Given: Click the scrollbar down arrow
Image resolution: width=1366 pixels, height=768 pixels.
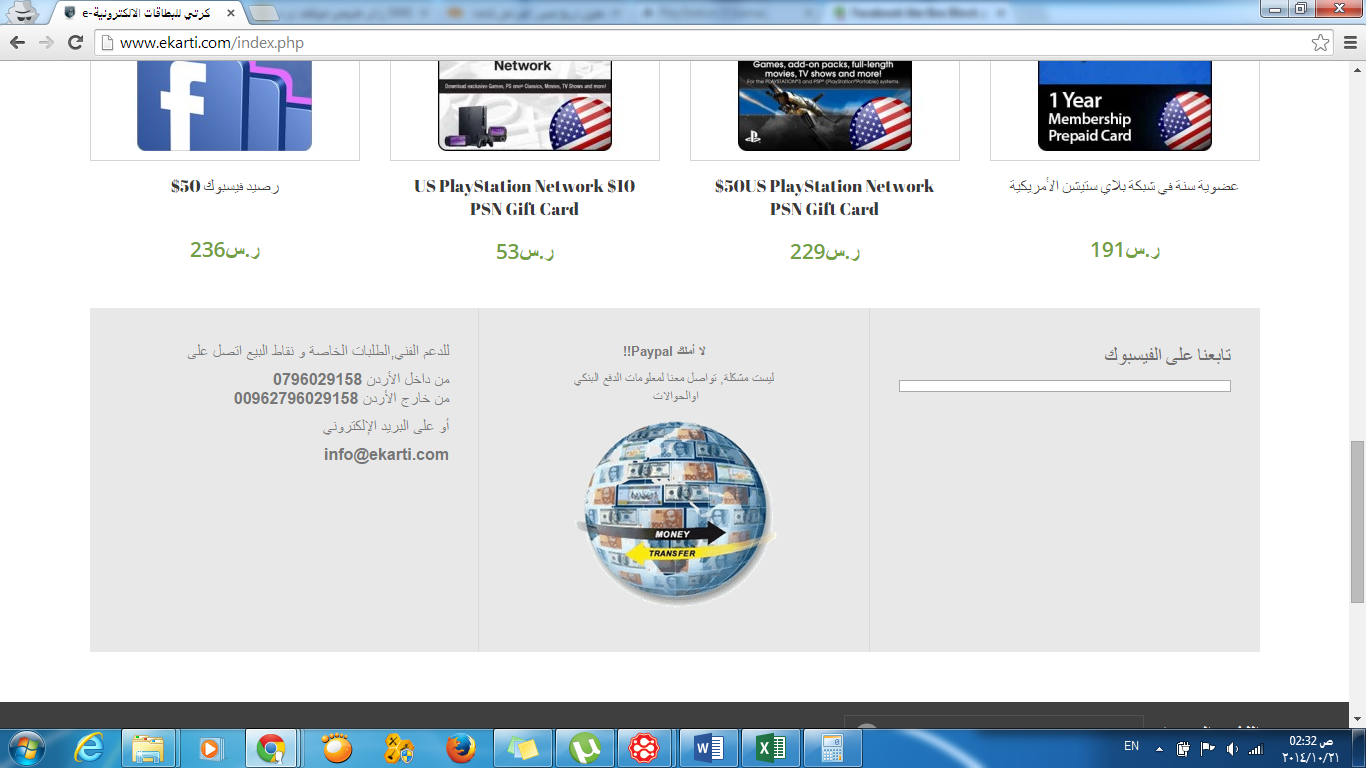Looking at the screenshot, I should click(x=1357, y=719).
